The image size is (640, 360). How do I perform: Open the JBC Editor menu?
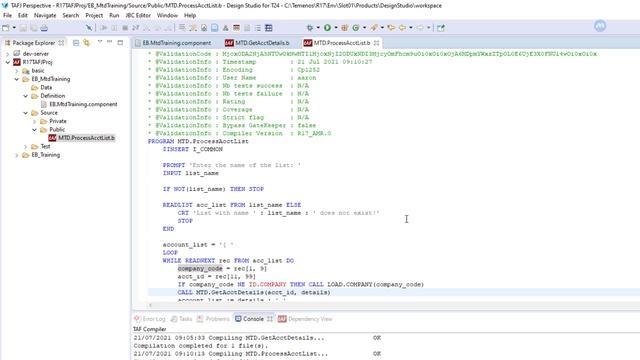138,15
